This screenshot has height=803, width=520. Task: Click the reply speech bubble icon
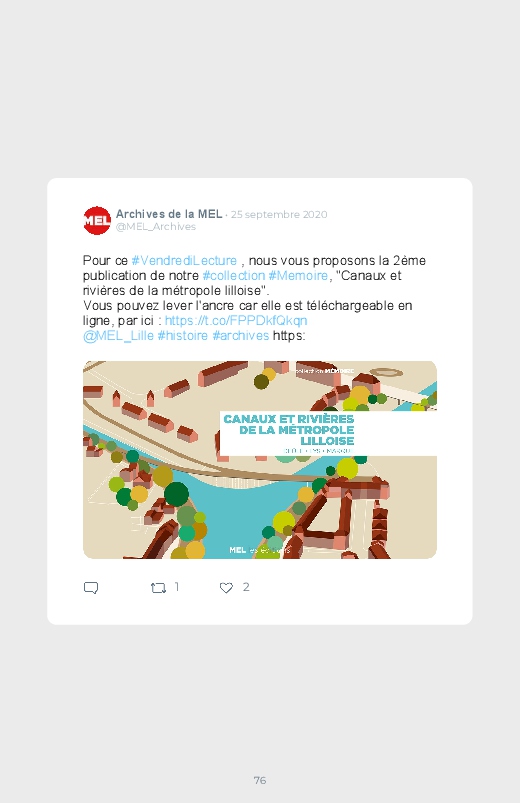click(x=91, y=588)
